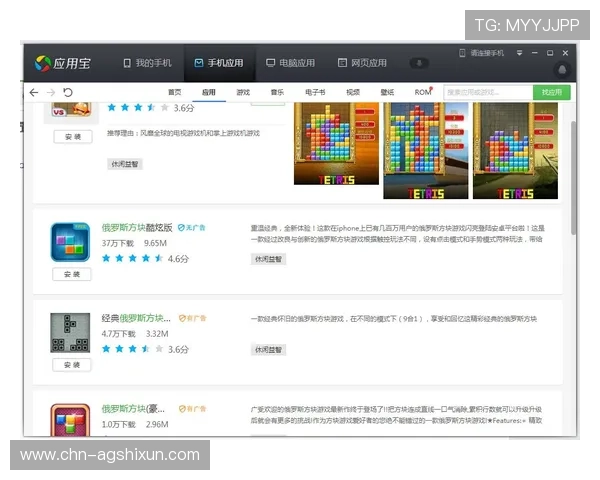Viewport: 600px width, 480px height.
Task: Install 俄罗斯方块酷炫版
Action: point(72,274)
